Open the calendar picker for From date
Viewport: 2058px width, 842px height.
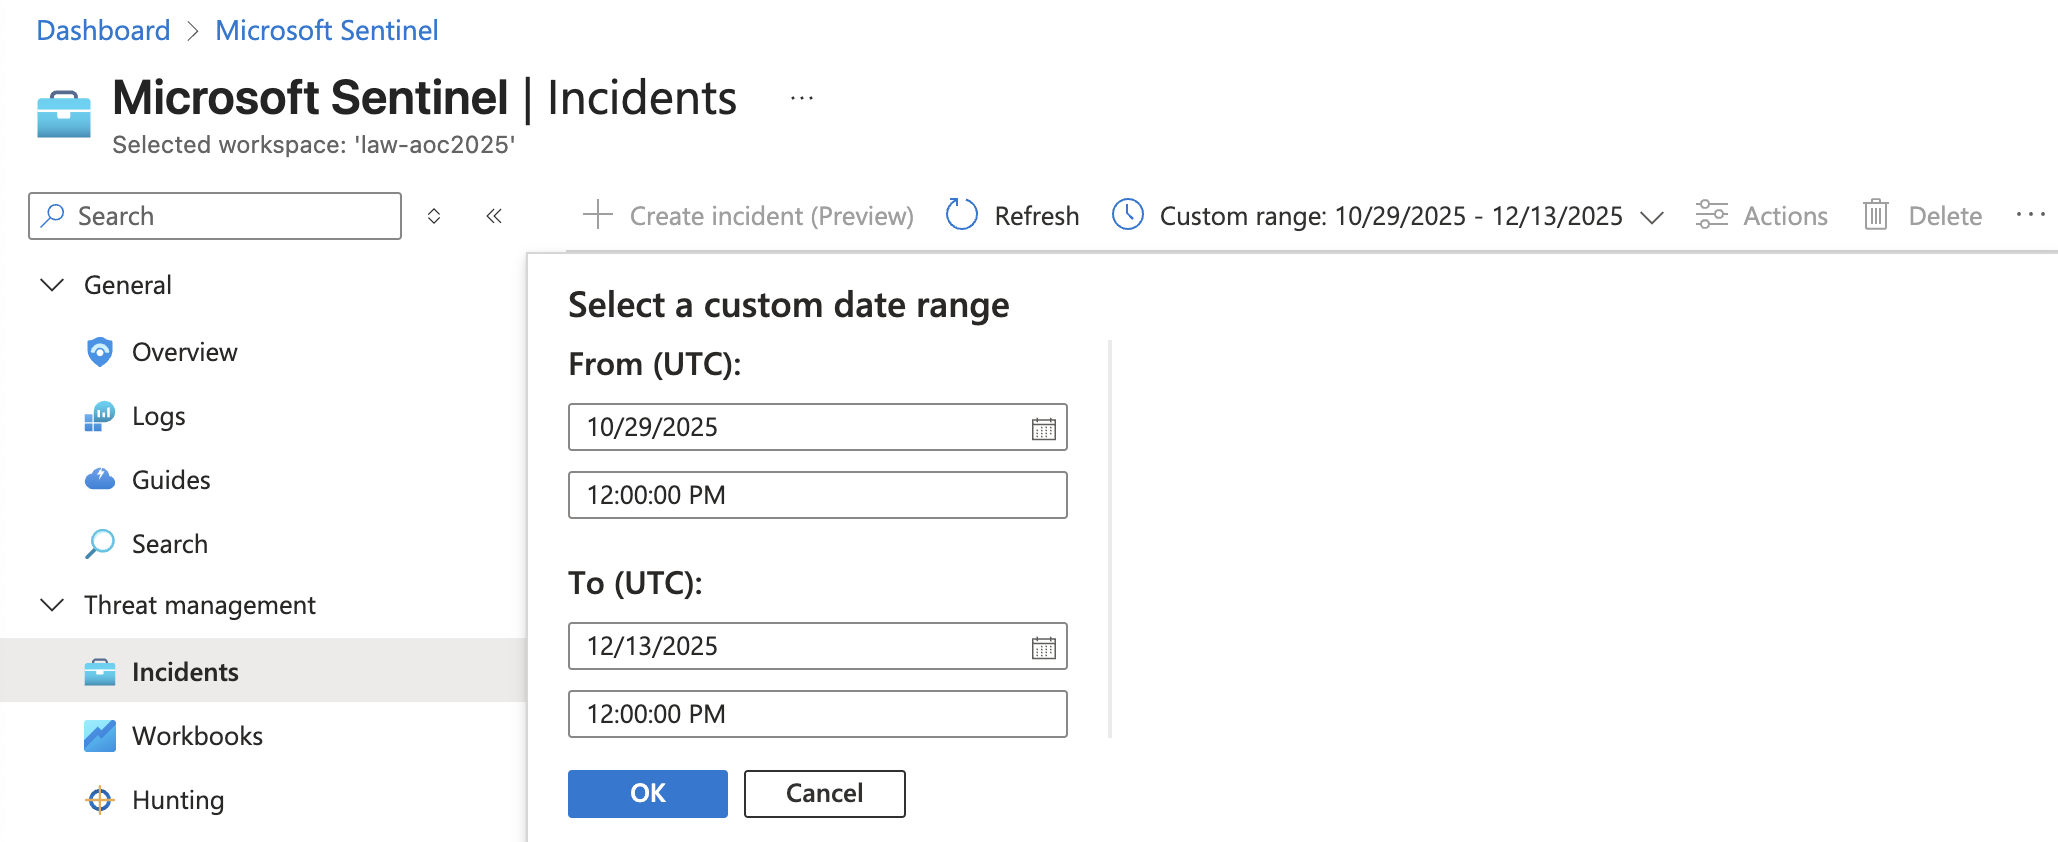tap(1043, 428)
